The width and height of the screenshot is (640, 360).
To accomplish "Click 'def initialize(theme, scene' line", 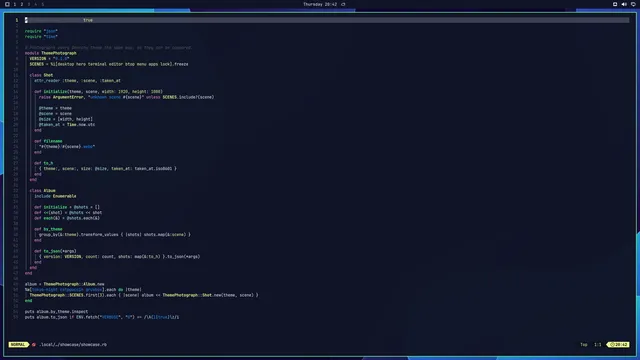I will (98, 91).
